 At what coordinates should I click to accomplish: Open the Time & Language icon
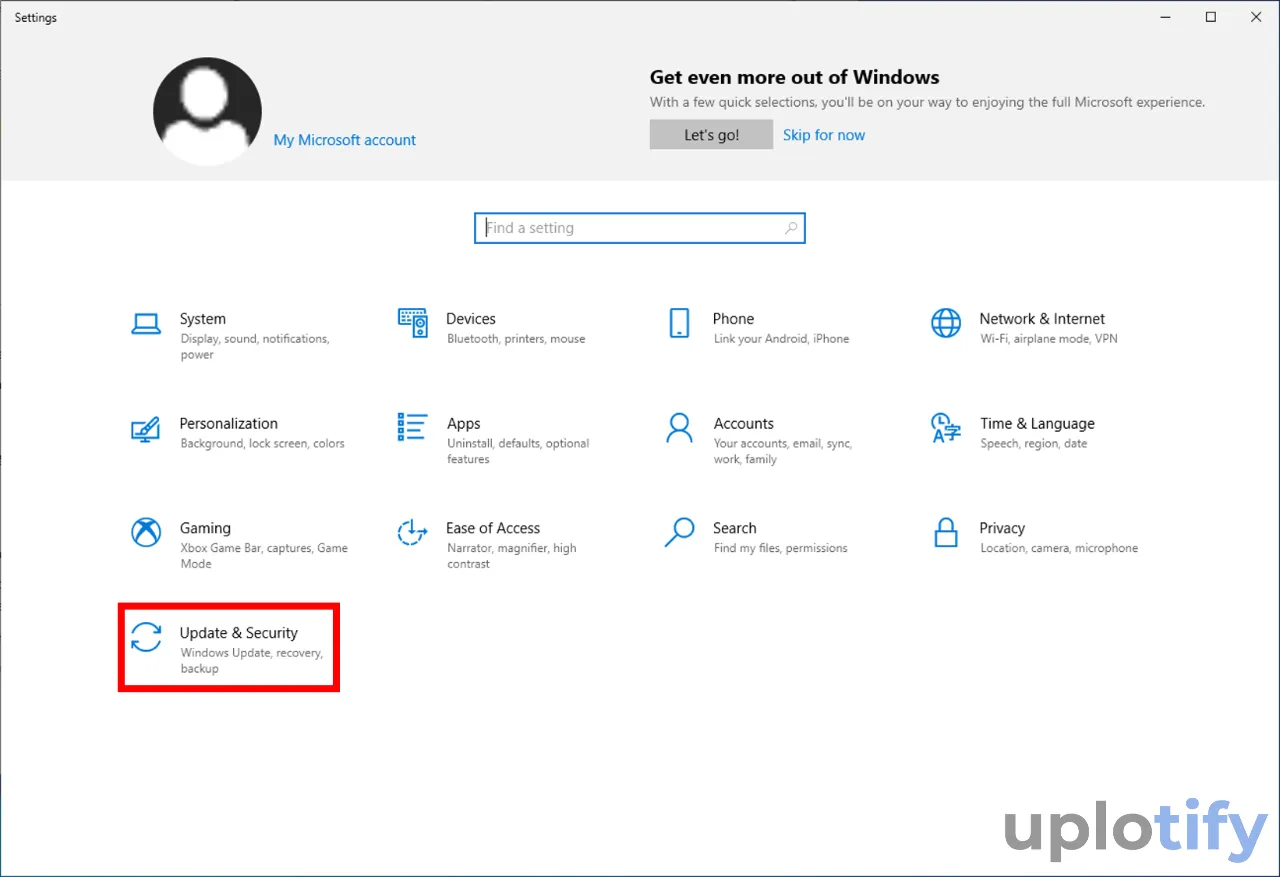coord(945,428)
